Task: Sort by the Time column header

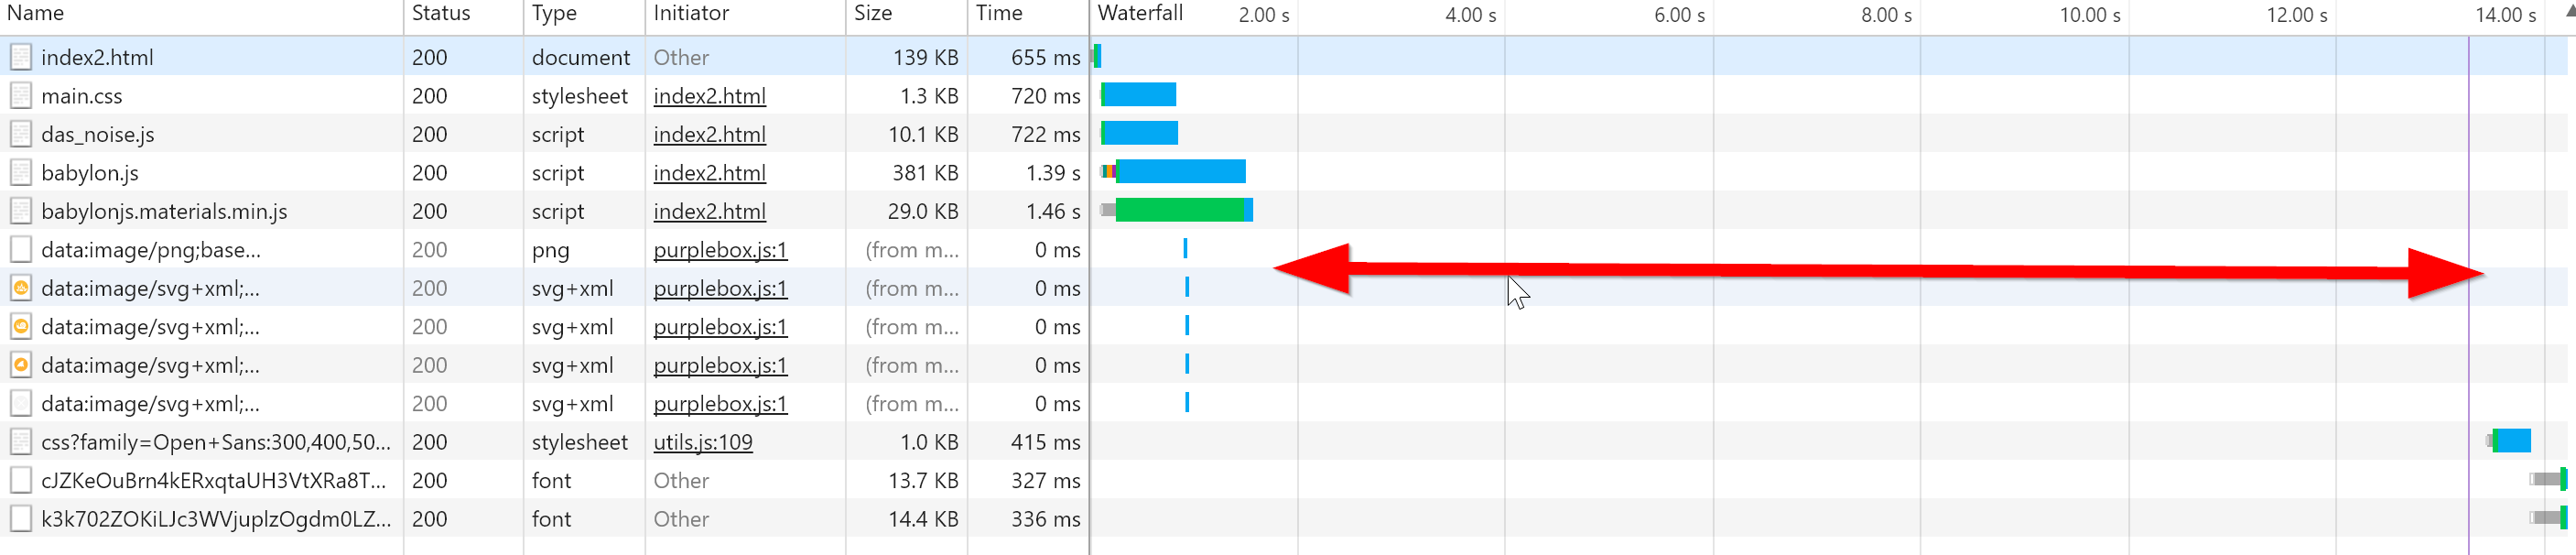Action: click(999, 14)
